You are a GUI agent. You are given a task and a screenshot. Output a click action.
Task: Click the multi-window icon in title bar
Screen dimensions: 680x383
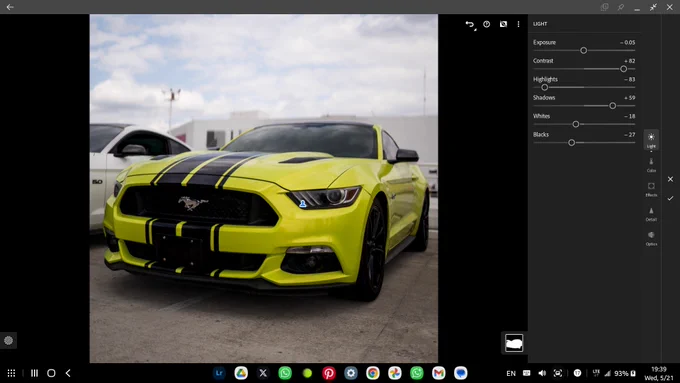(605, 7)
